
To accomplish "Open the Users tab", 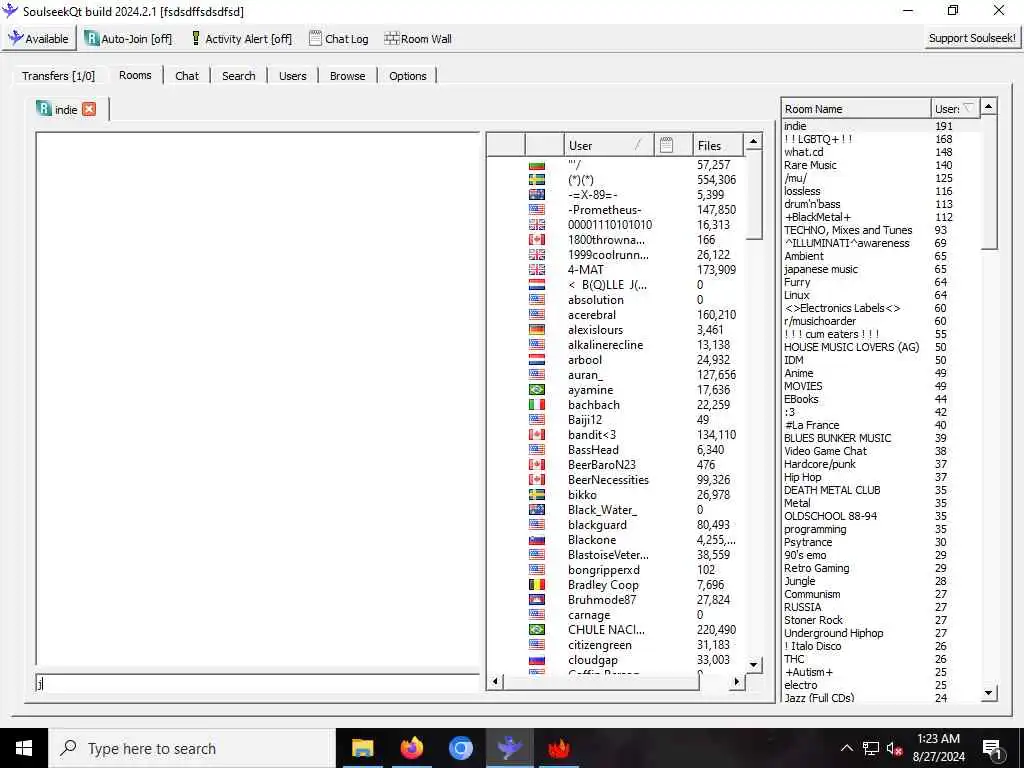I will tap(293, 76).
